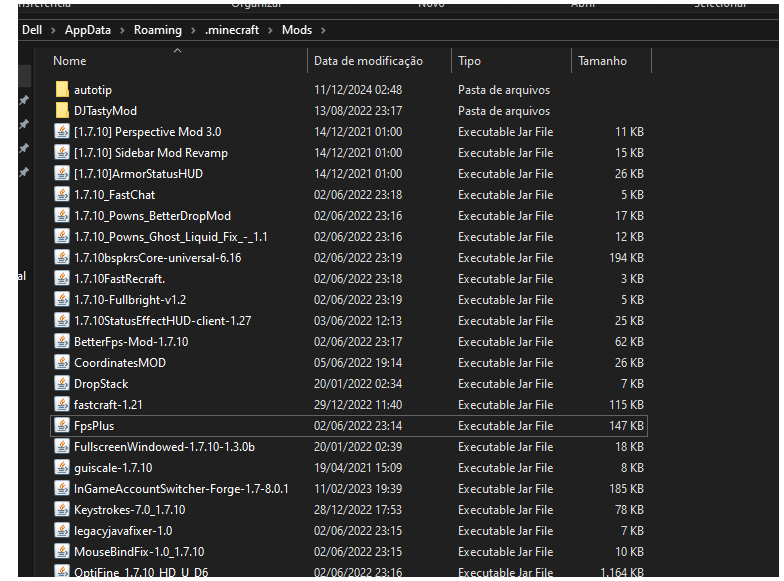Select the file name FpsPlus
This screenshot has width=784, height=581.
tap(94, 426)
